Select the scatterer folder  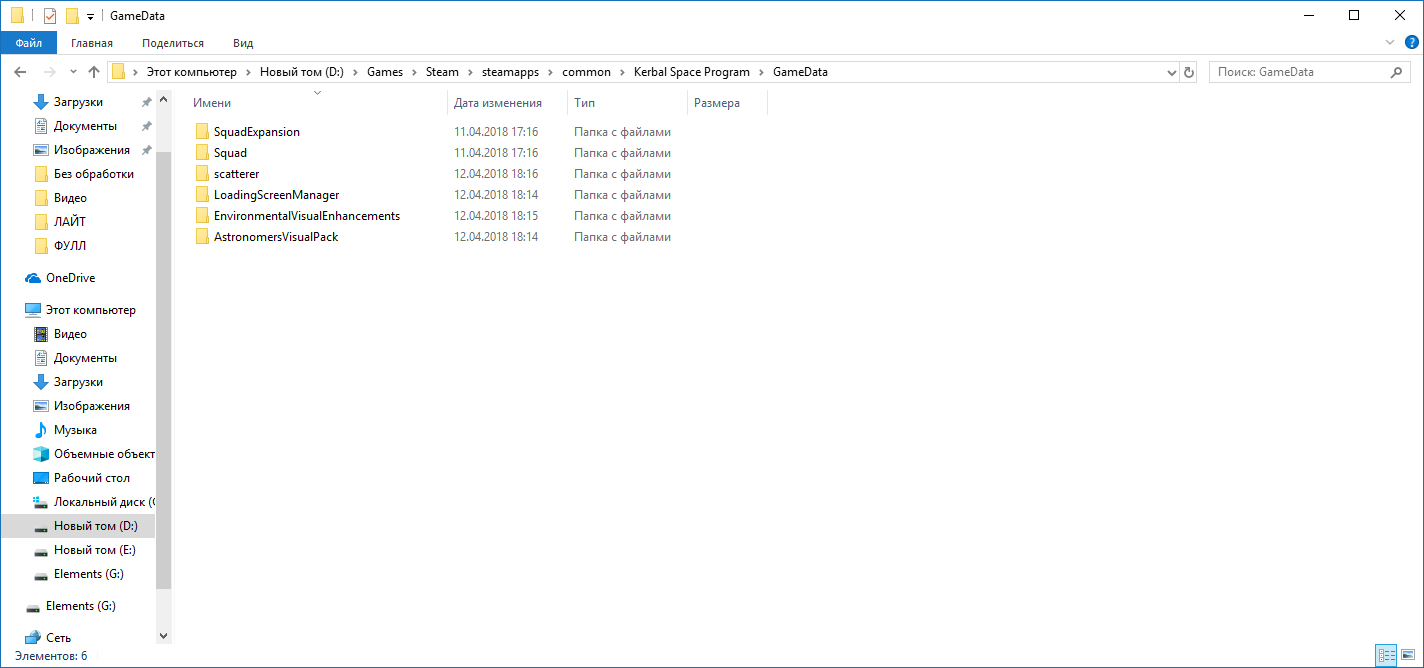(x=236, y=174)
